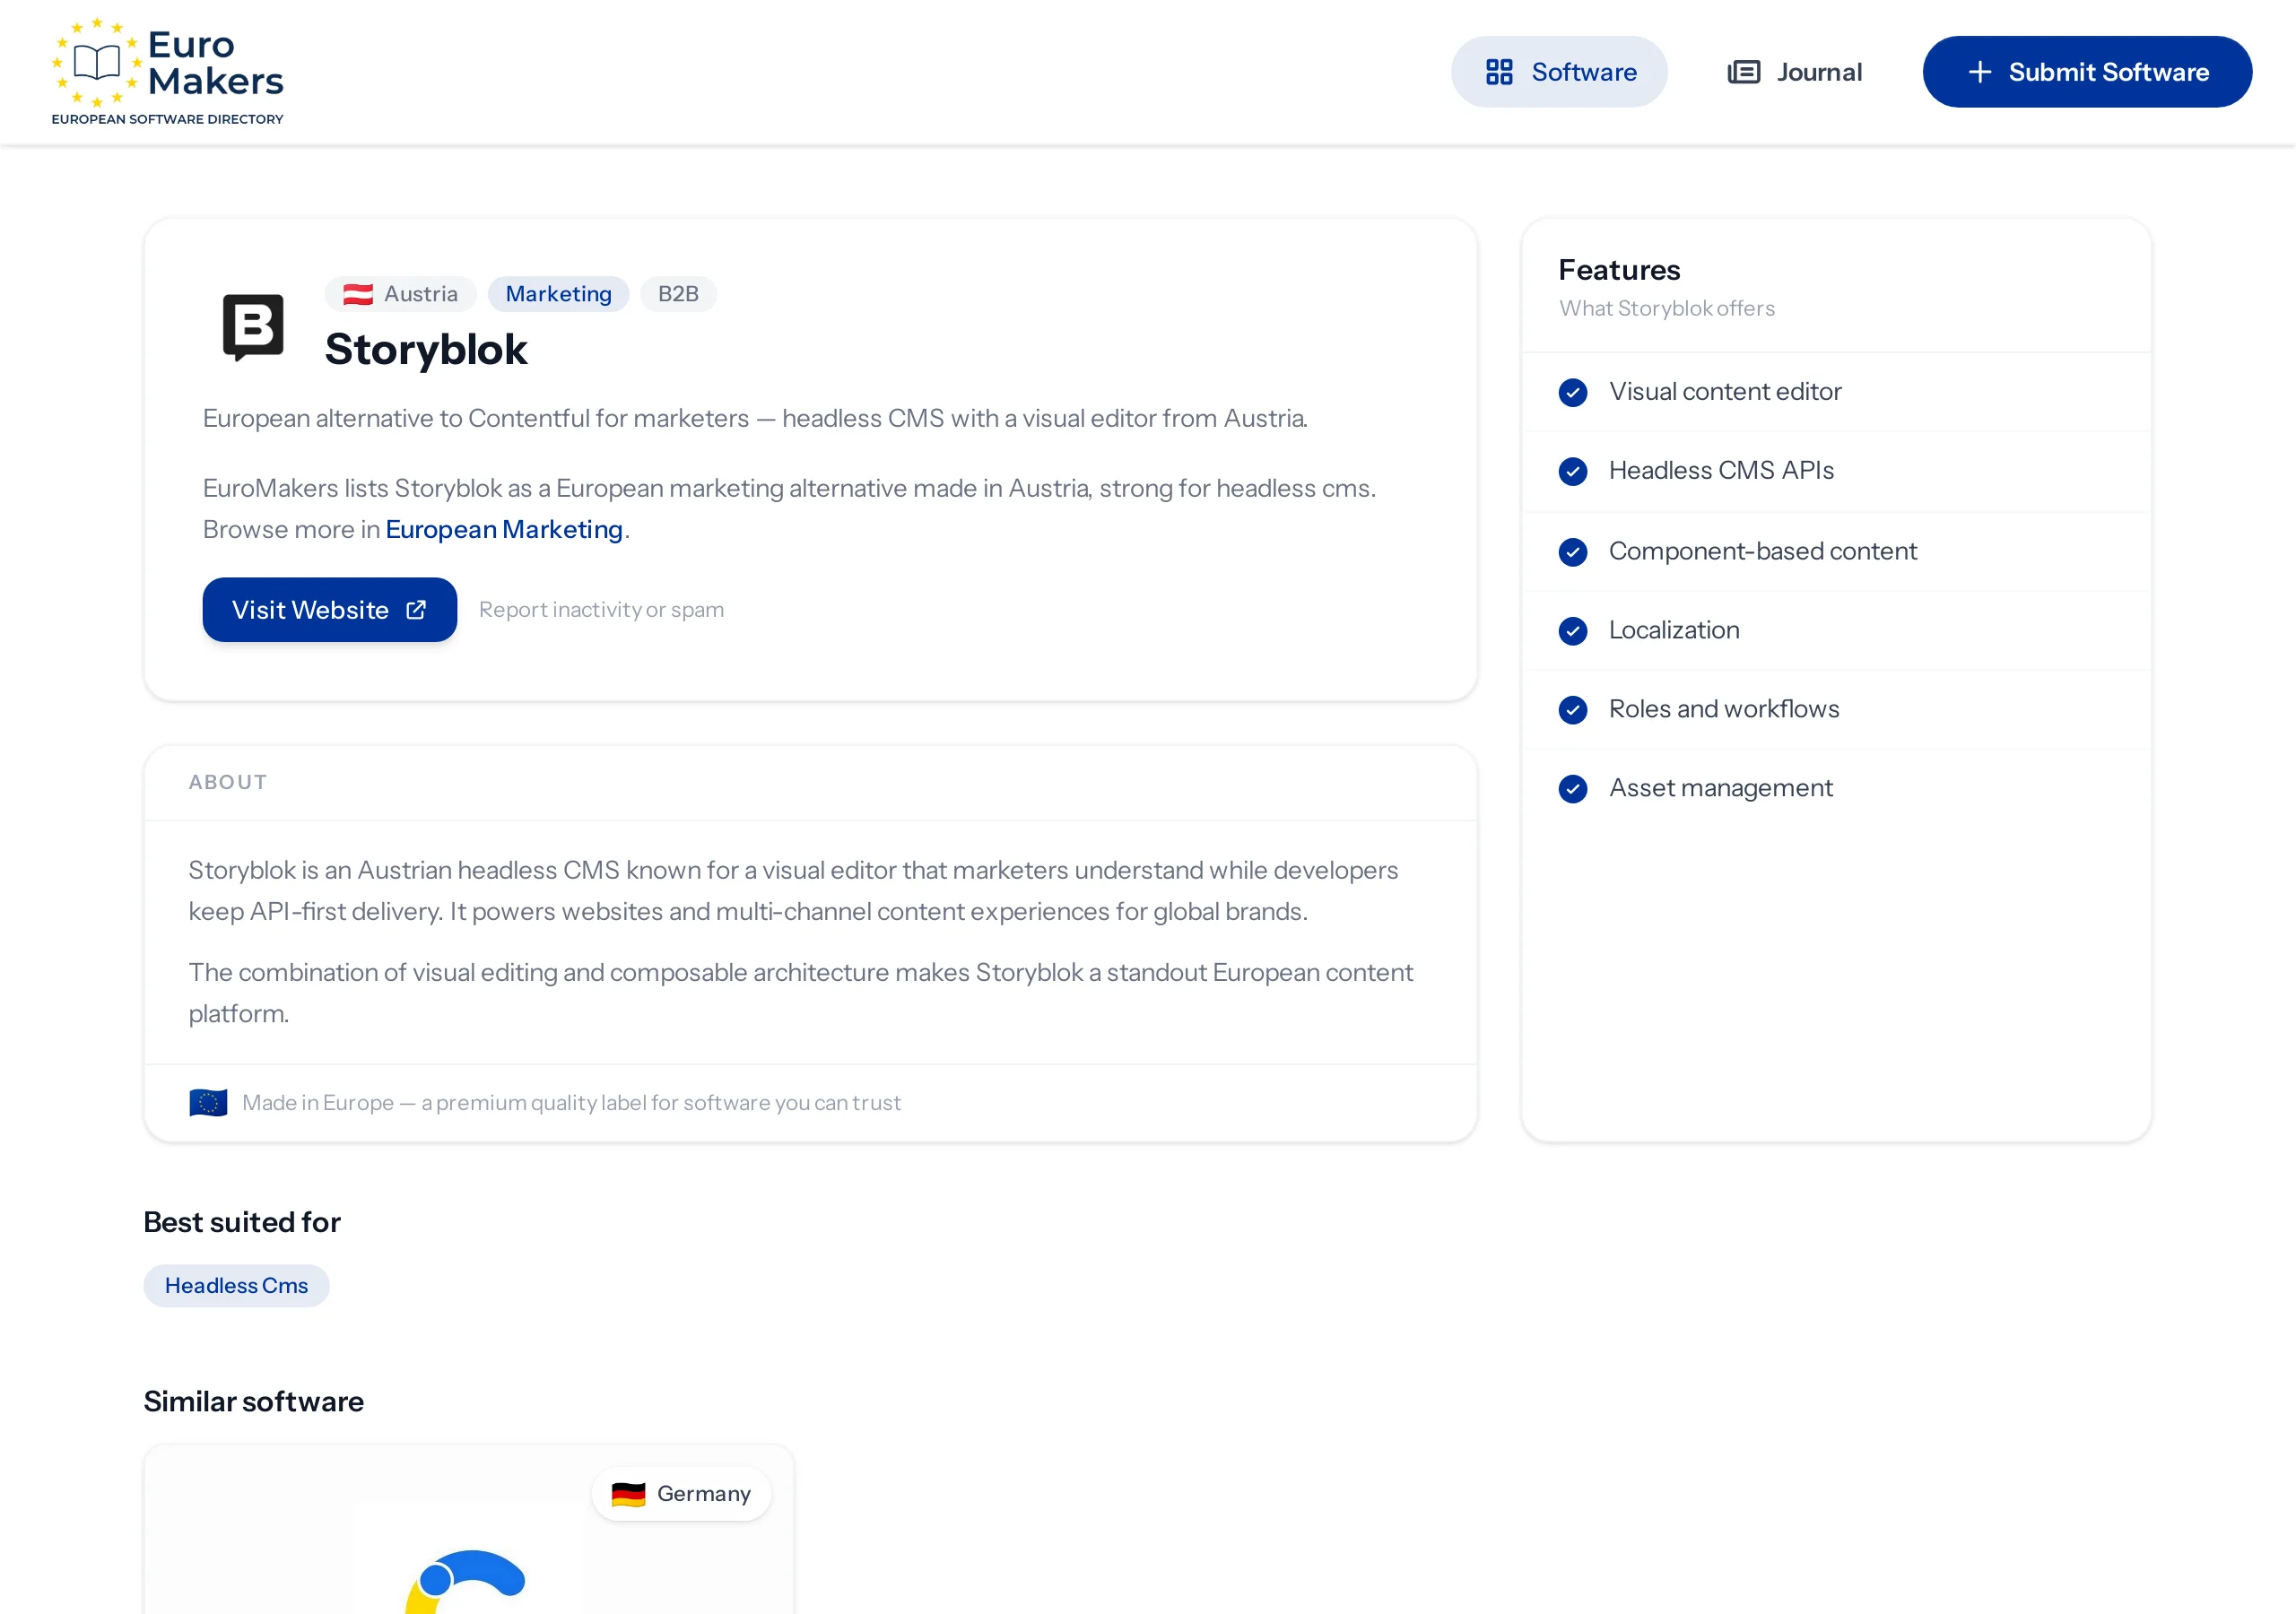Open the Software nav item
This screenshot has height=1614, width=2296.
coord(1558,72)
